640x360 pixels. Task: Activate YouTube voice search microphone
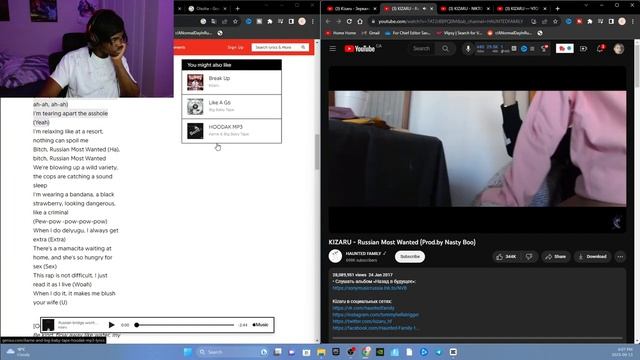tap(468, 49)
